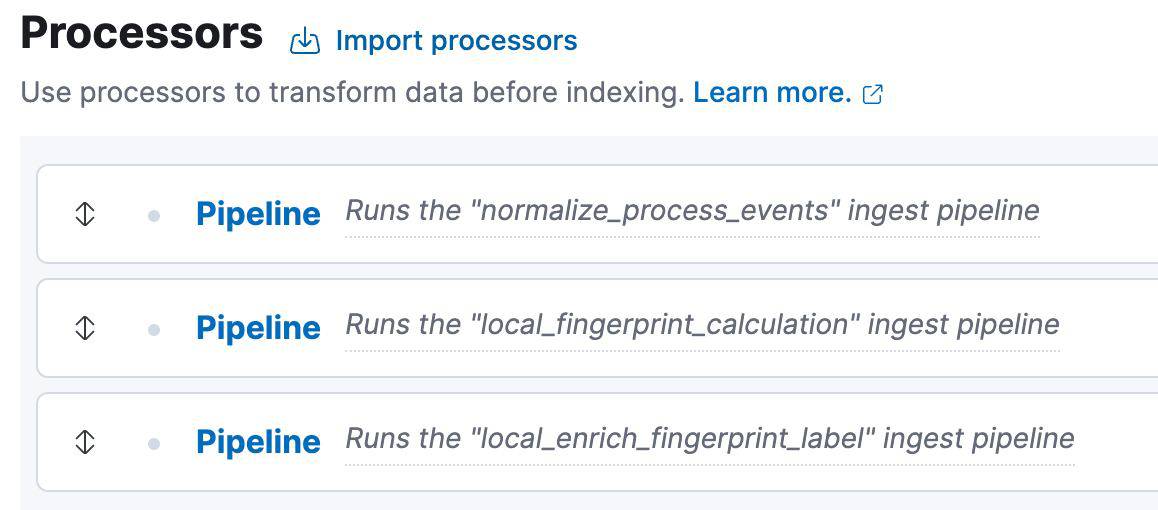
Task: Edit the description mentioning local_fingerprint_calculation
Action: (x=702, y=325)
